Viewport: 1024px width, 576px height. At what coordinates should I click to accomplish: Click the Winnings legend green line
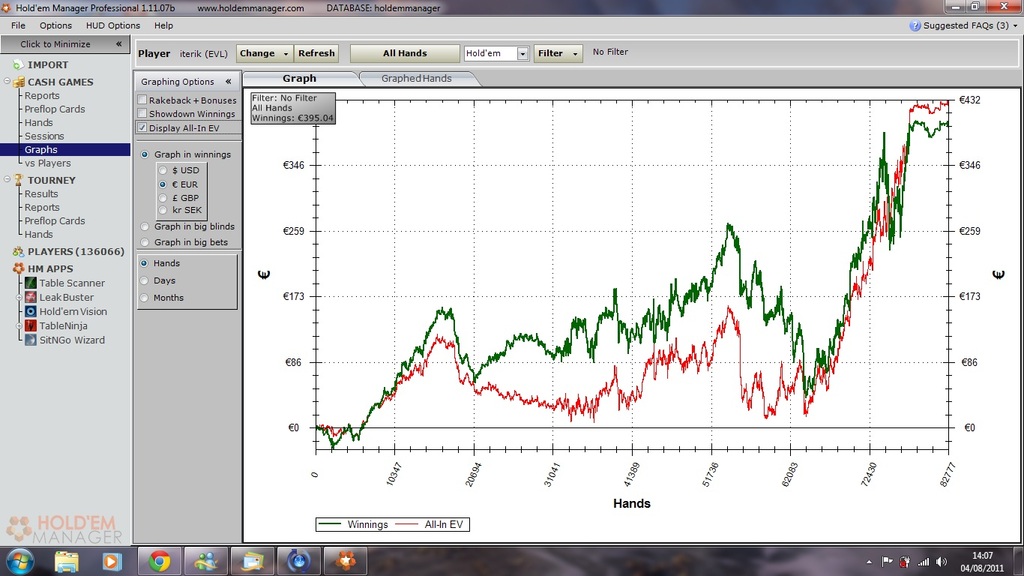point(330,524)
